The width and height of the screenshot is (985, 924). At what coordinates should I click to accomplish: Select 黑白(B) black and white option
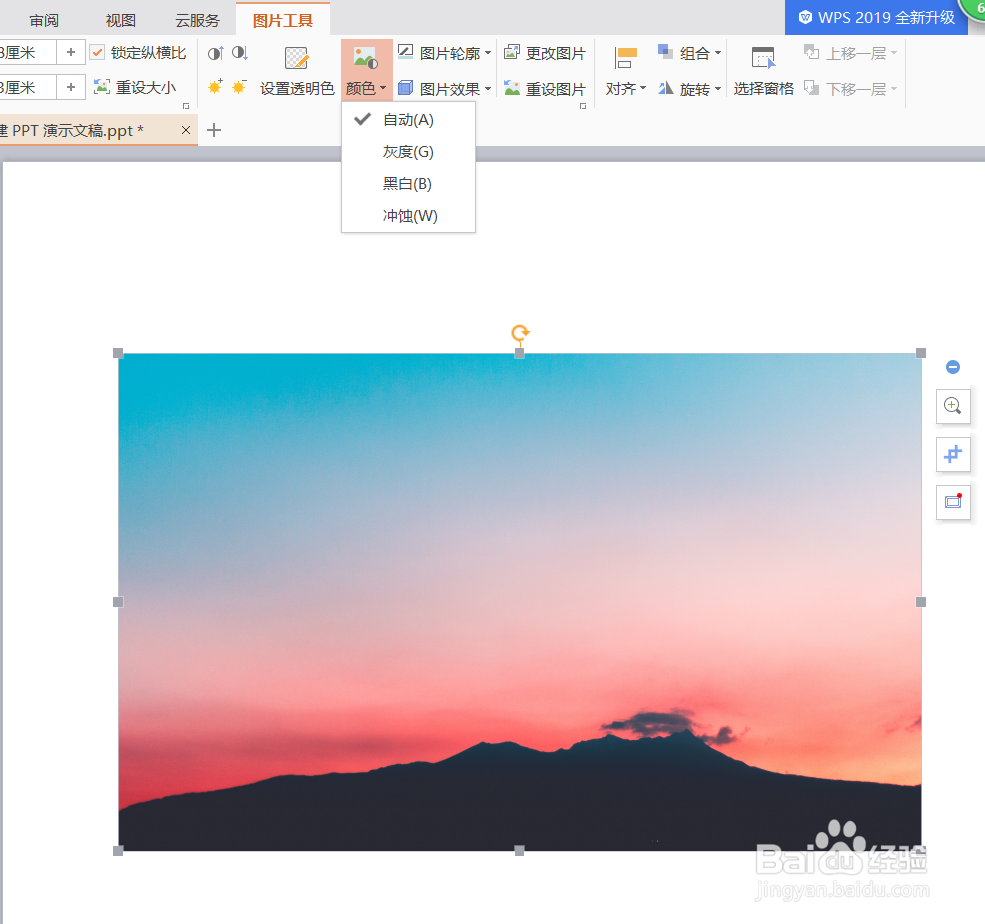pos(408,184)
